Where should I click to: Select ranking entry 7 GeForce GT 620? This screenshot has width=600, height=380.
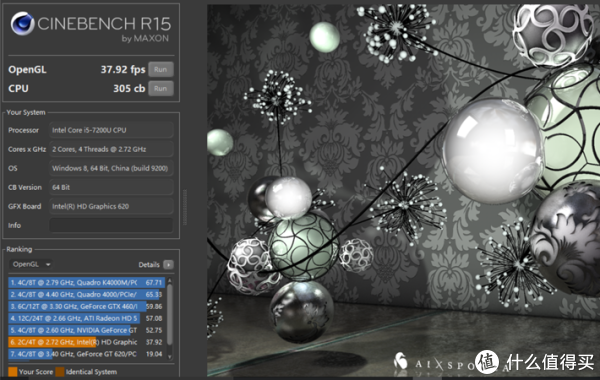tap(86, 354)
